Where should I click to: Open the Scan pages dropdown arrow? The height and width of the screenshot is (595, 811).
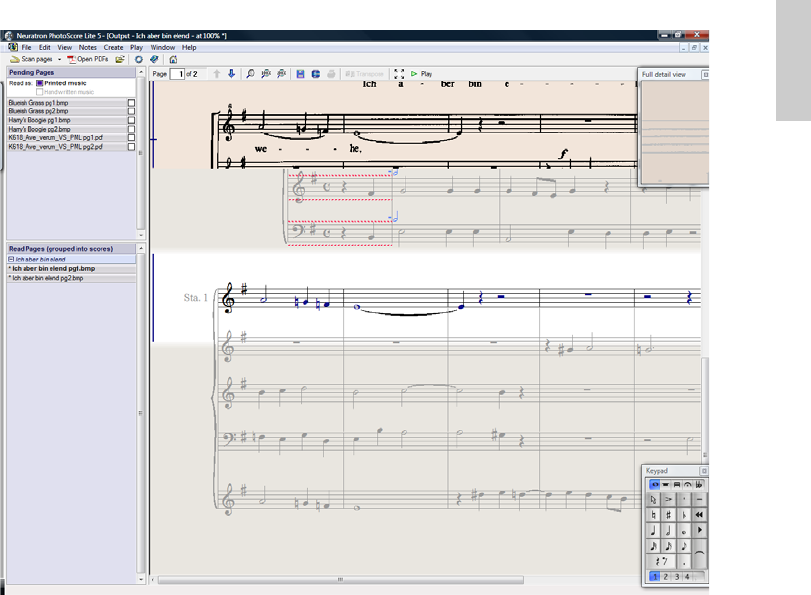(x=59, y=60)
